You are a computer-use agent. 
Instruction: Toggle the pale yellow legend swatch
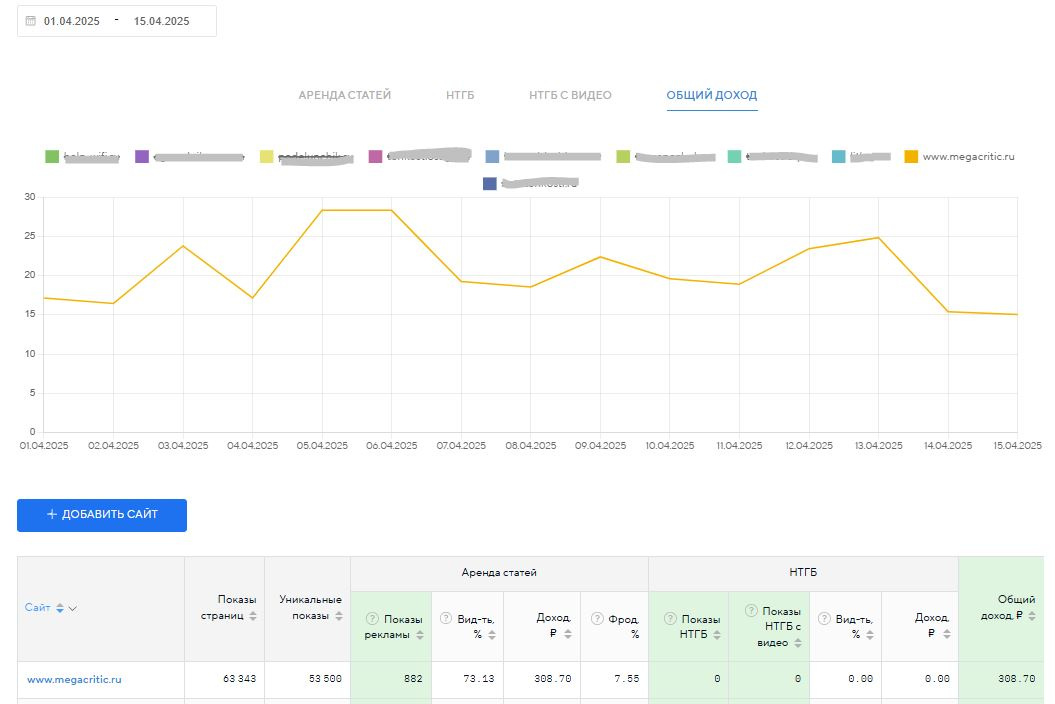tap(266, 156)
